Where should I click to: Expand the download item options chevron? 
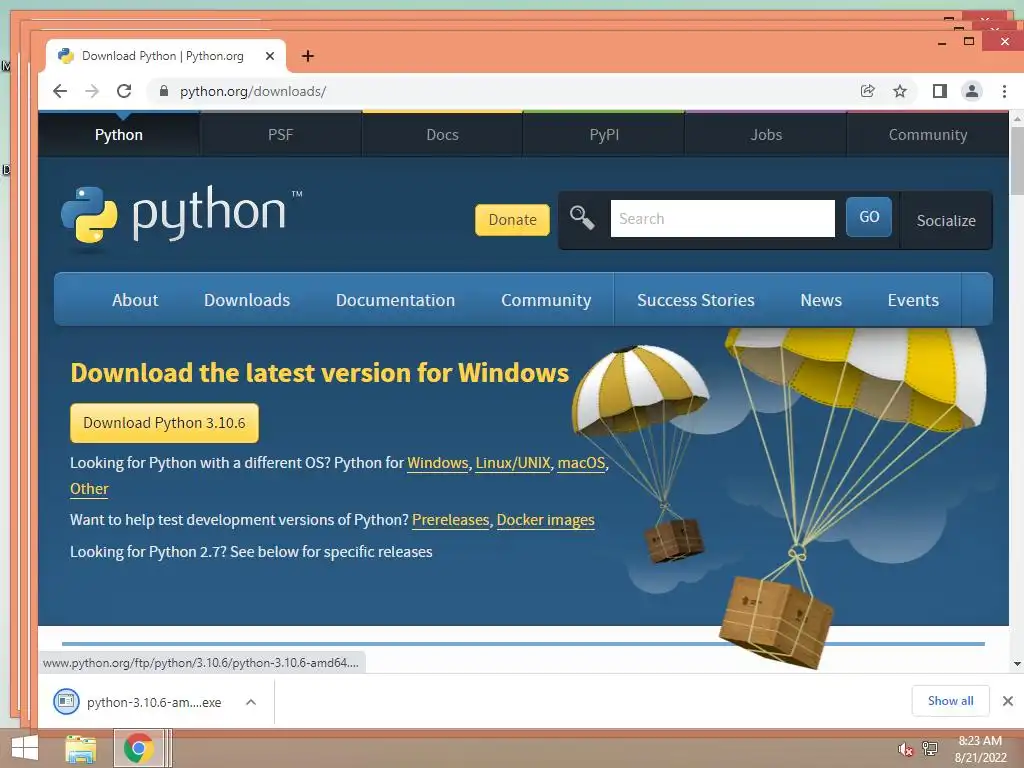tap(251, 702)
